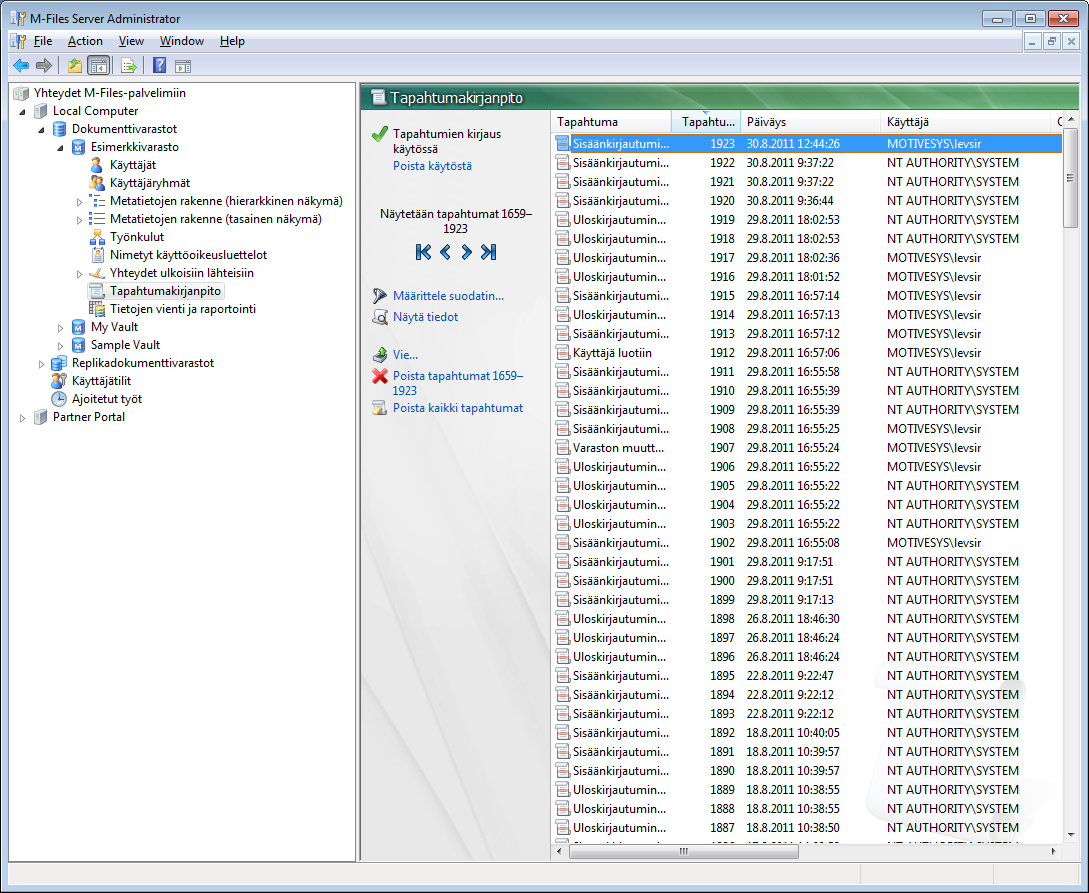Click the red X delete events icon
This screenshot has width=1089, height=893.
pyautogui.click(x=379, y=376)
